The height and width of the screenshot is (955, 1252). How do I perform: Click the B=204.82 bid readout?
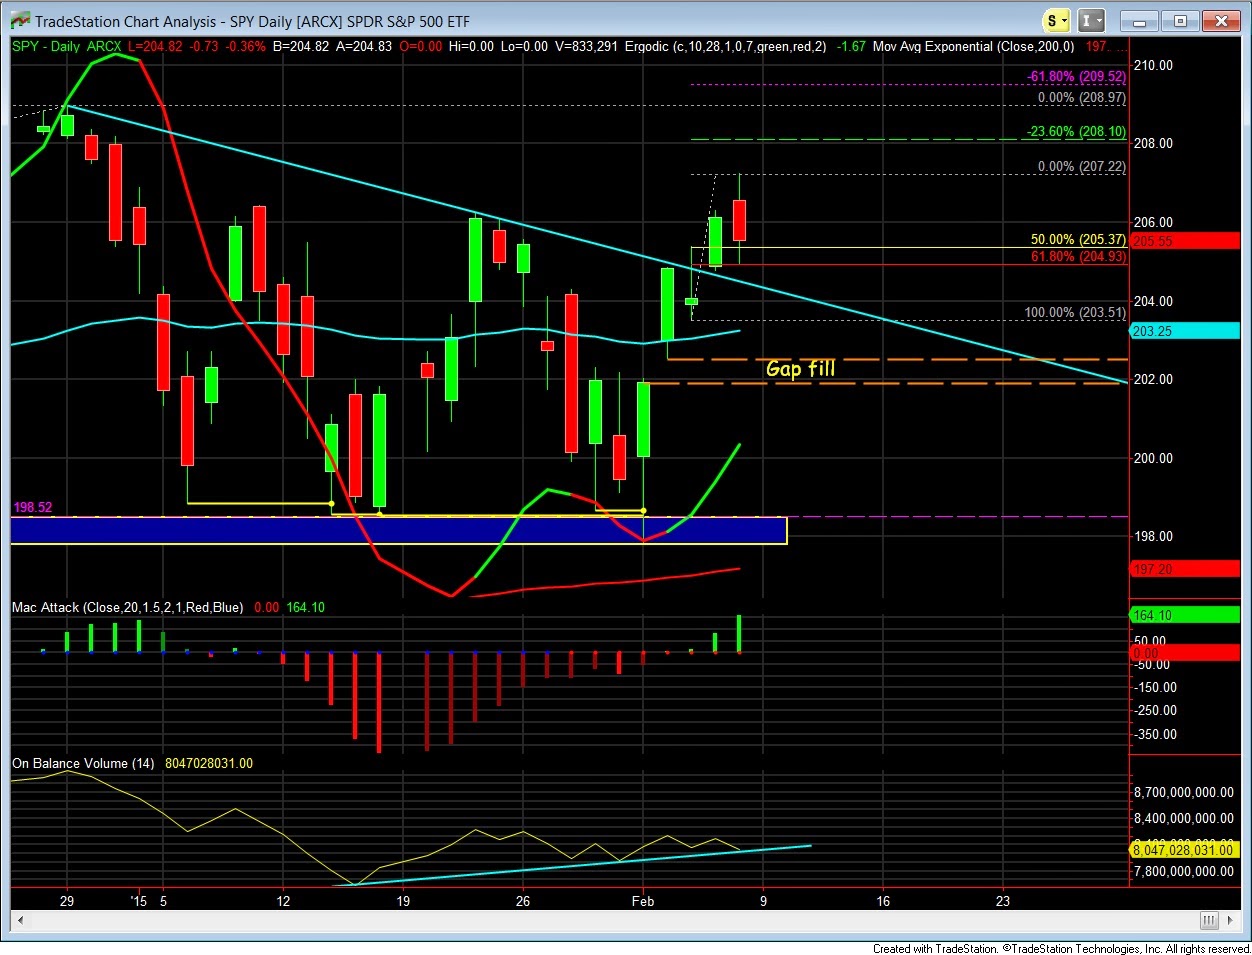tap(300, 47)
